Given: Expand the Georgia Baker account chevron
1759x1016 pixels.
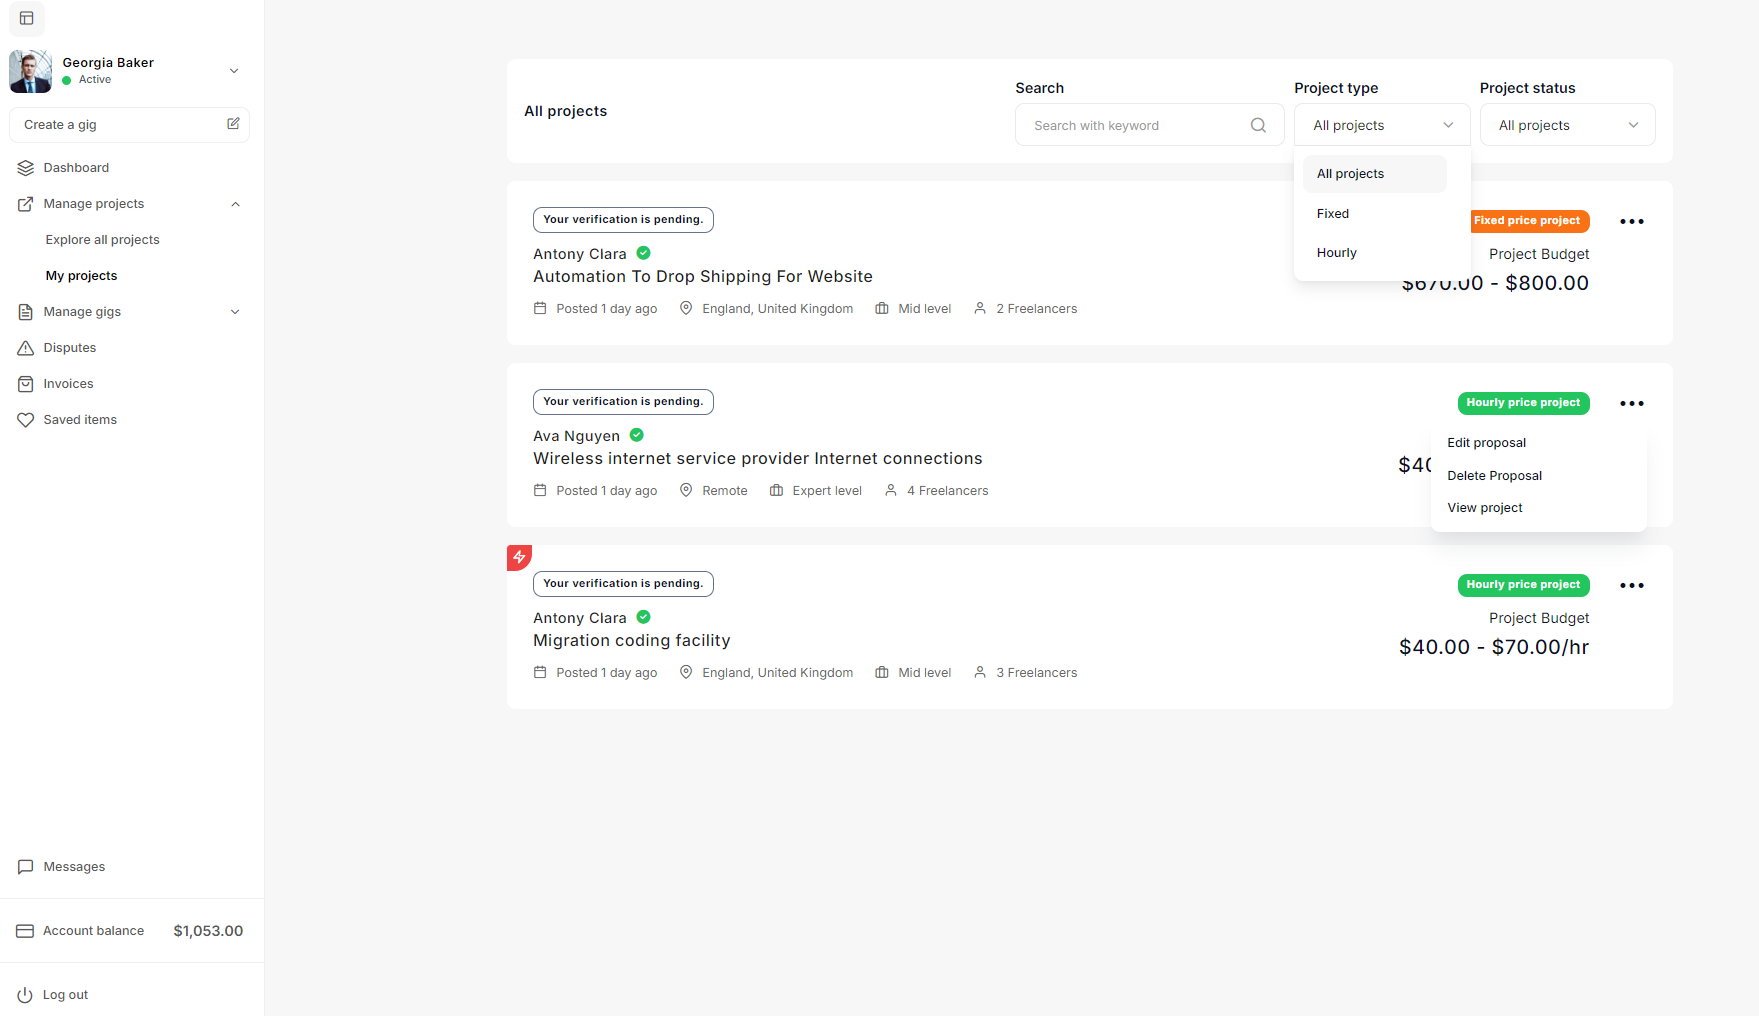Looking at the screenshot, I should point(234,71).
